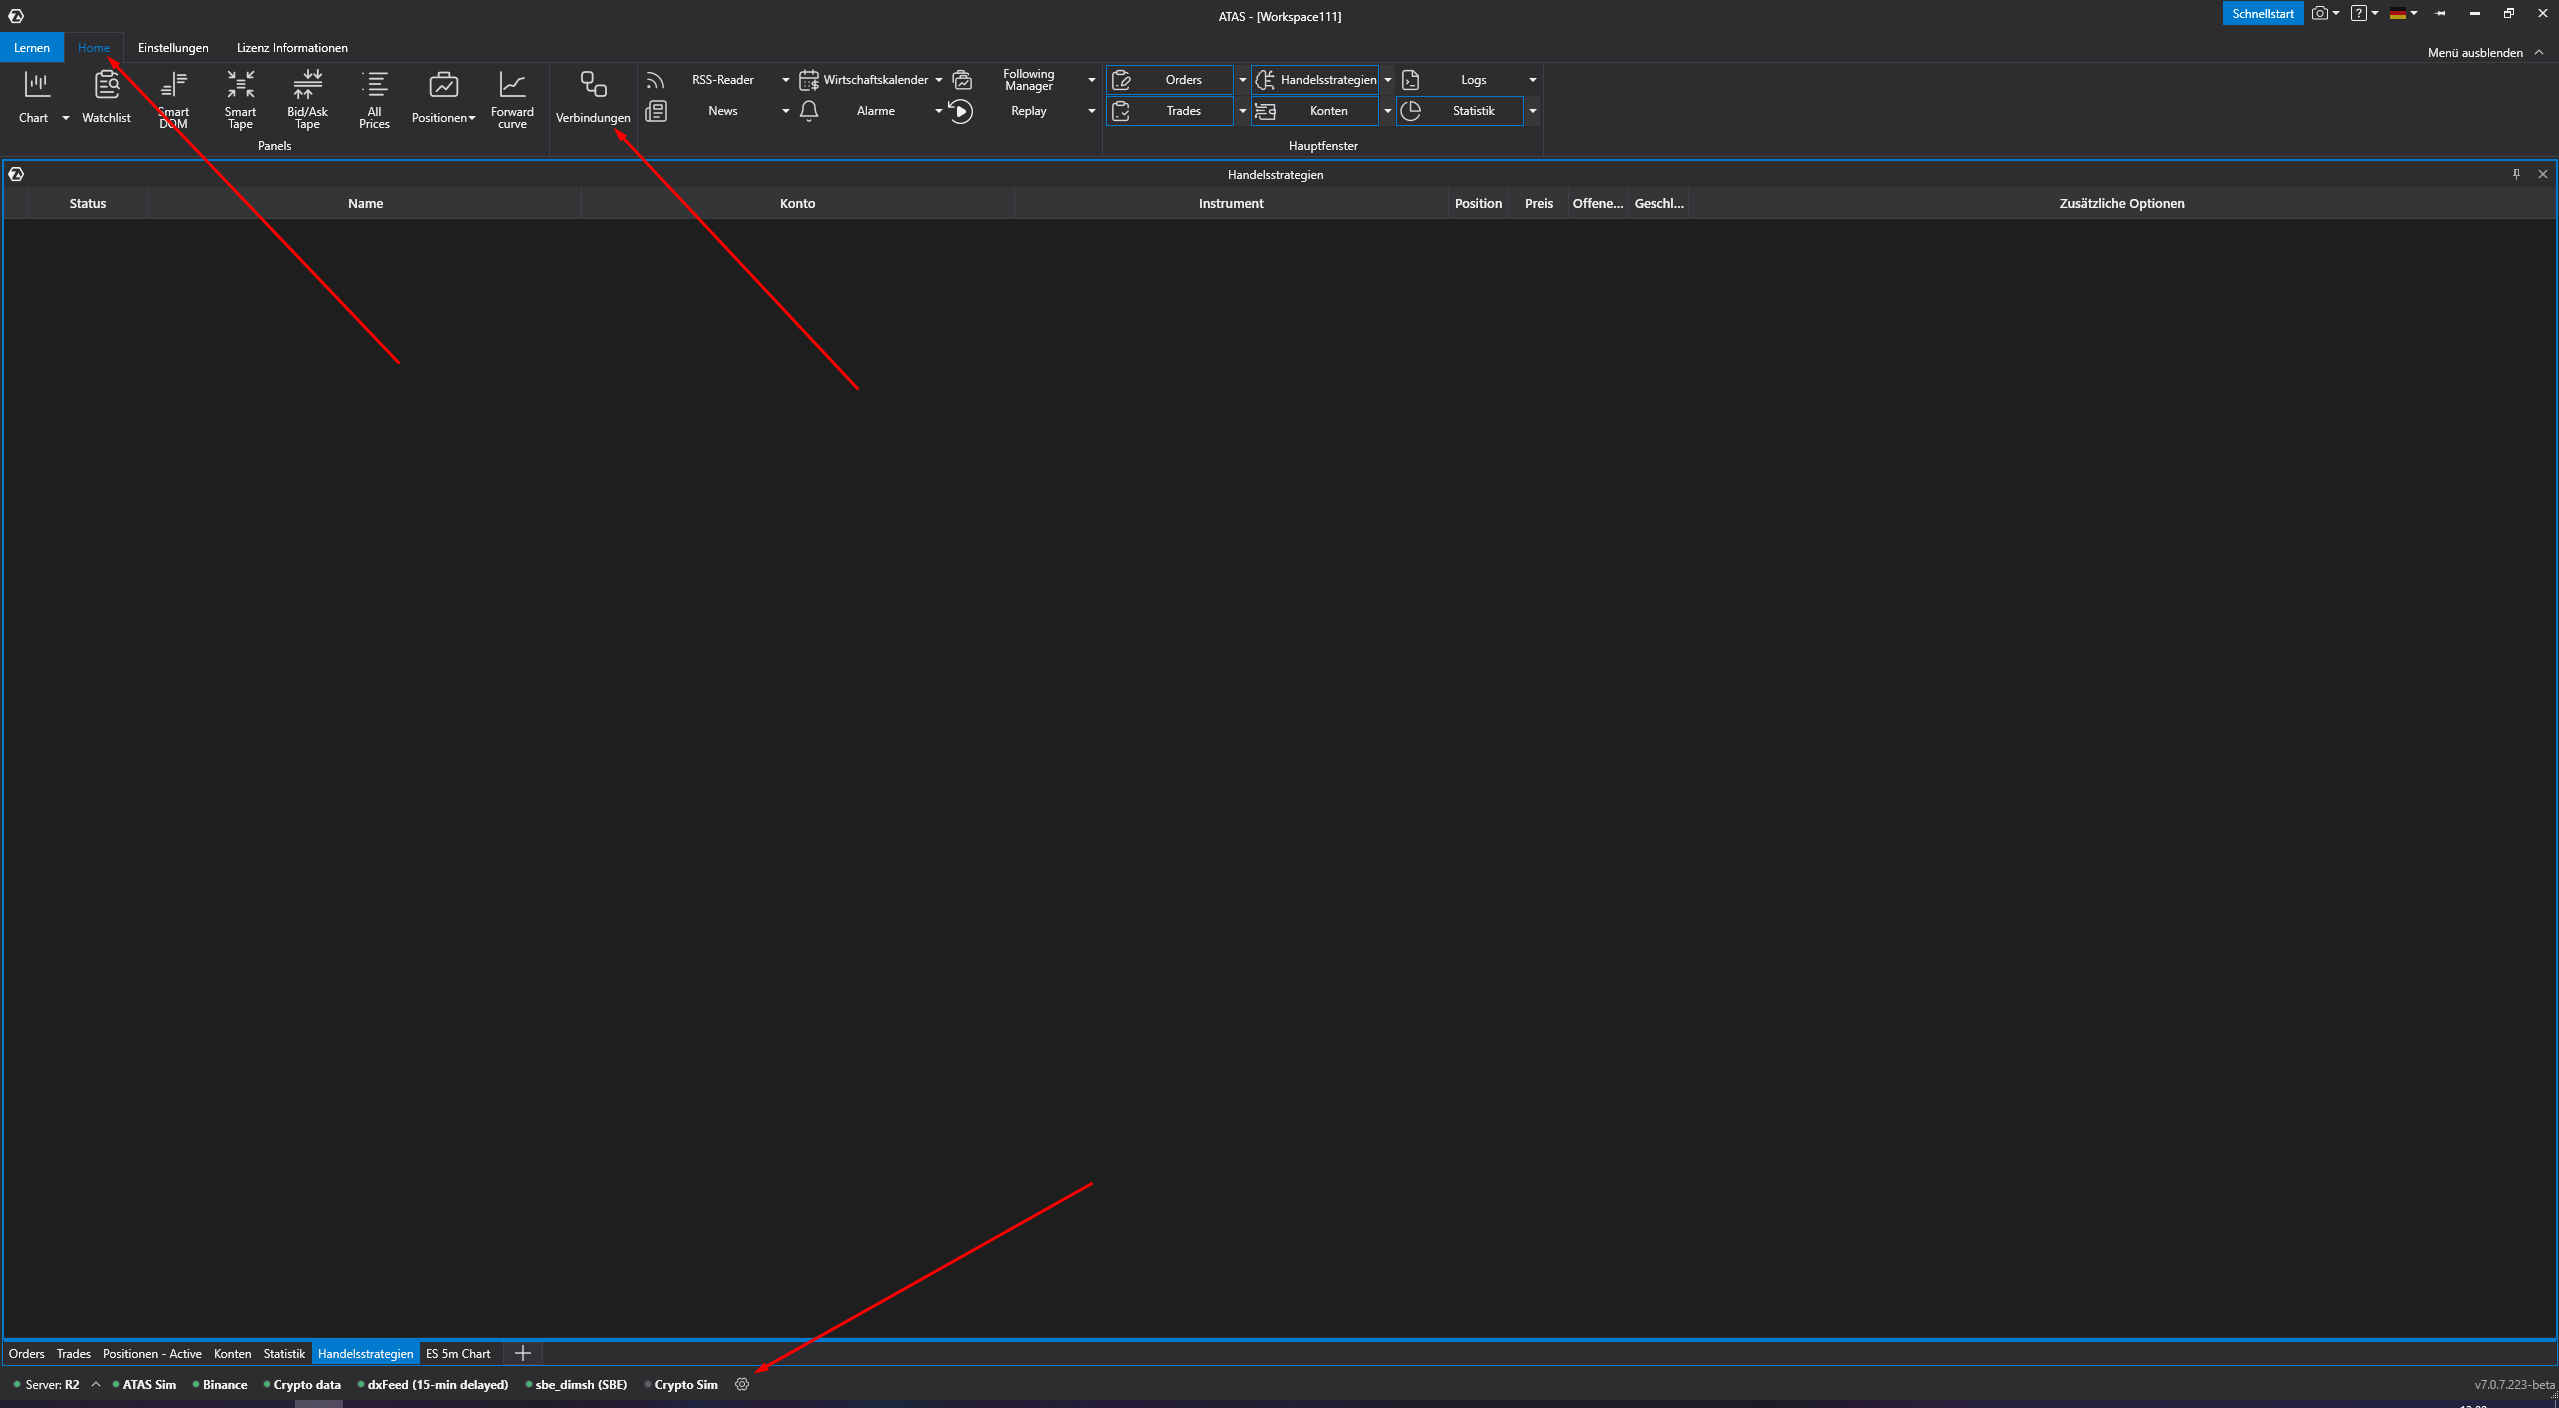Screen dimensions: 2559x1408
Task: Click the Schnellstart button
Action: (x=2262, y=14)
